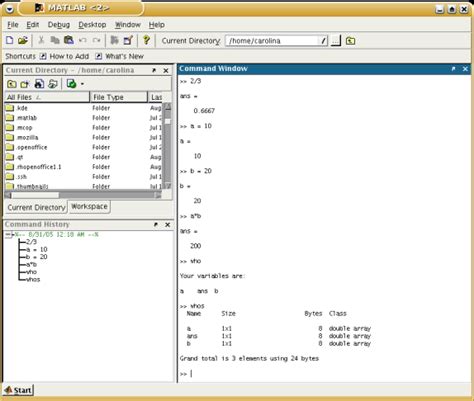Click the .mozilla folder icon

[x=10, y=137]
